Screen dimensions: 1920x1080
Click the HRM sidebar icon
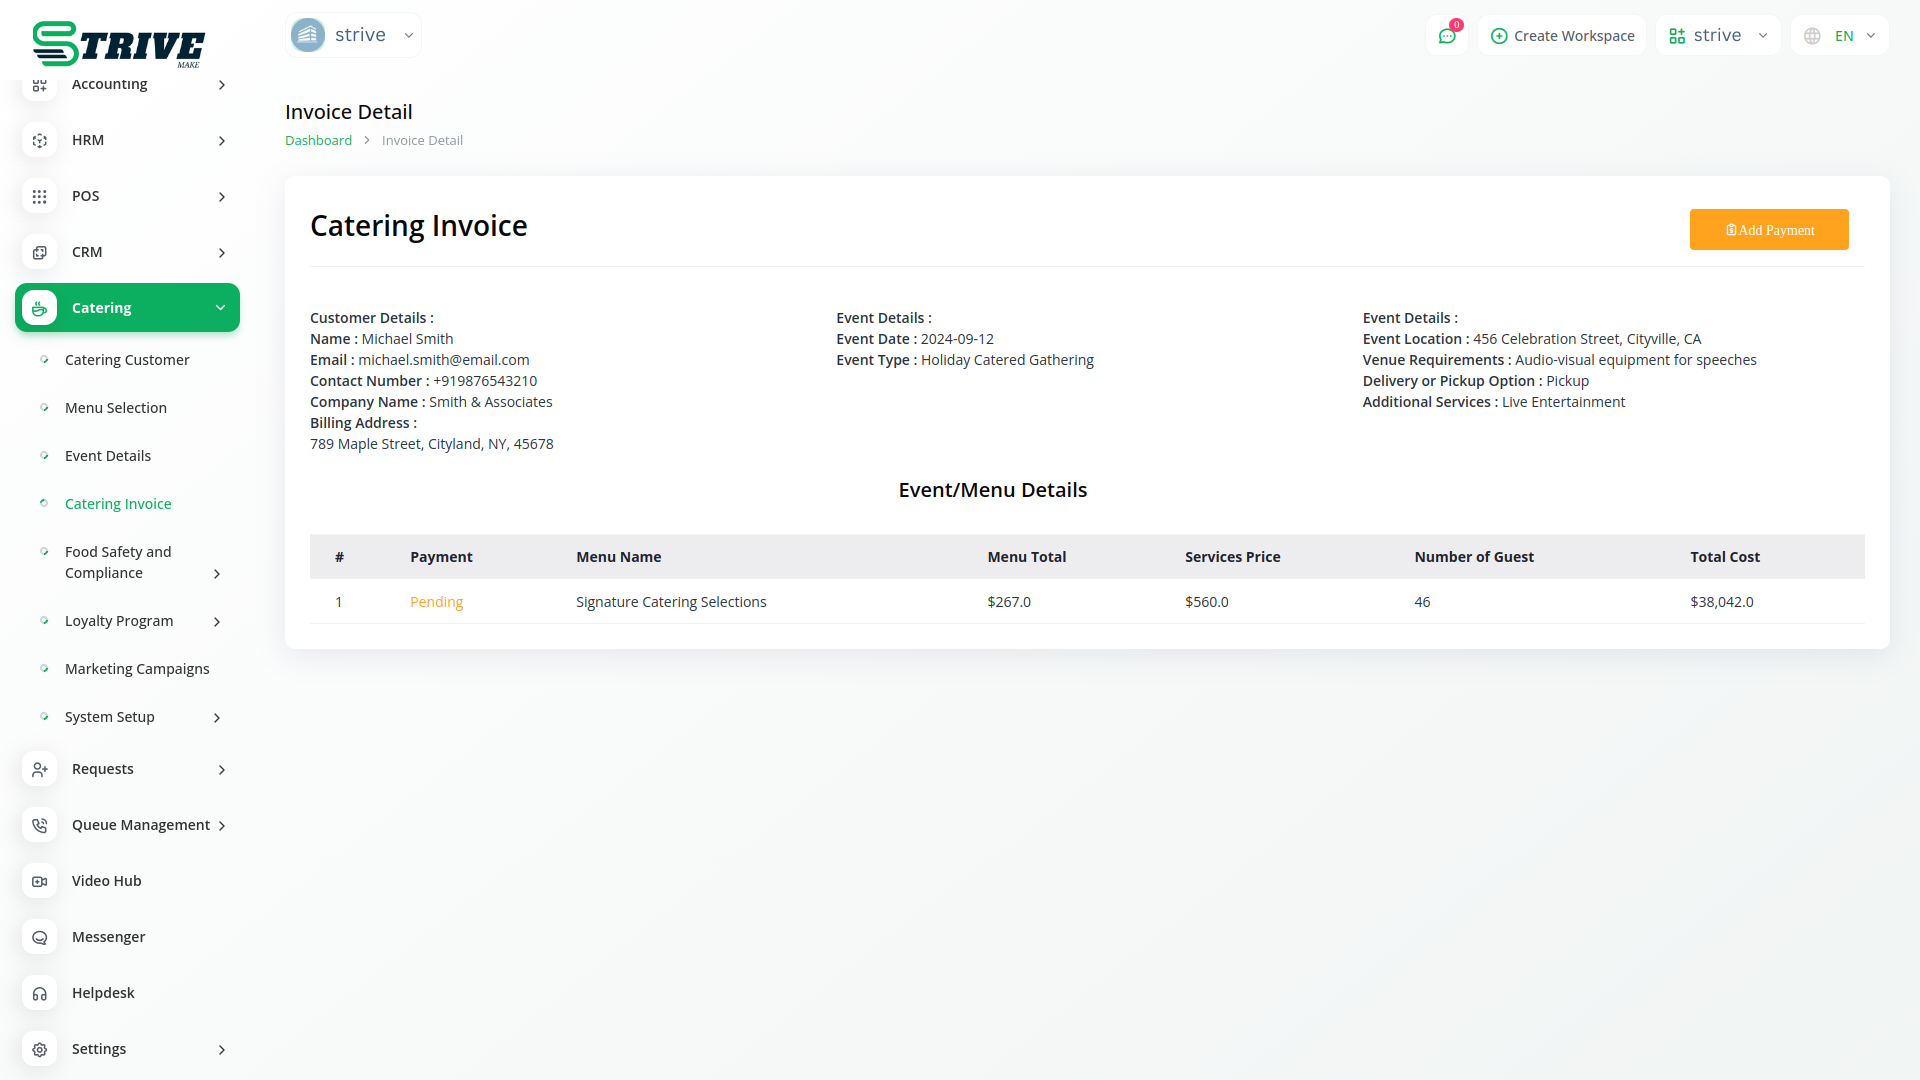coord(39,141)
